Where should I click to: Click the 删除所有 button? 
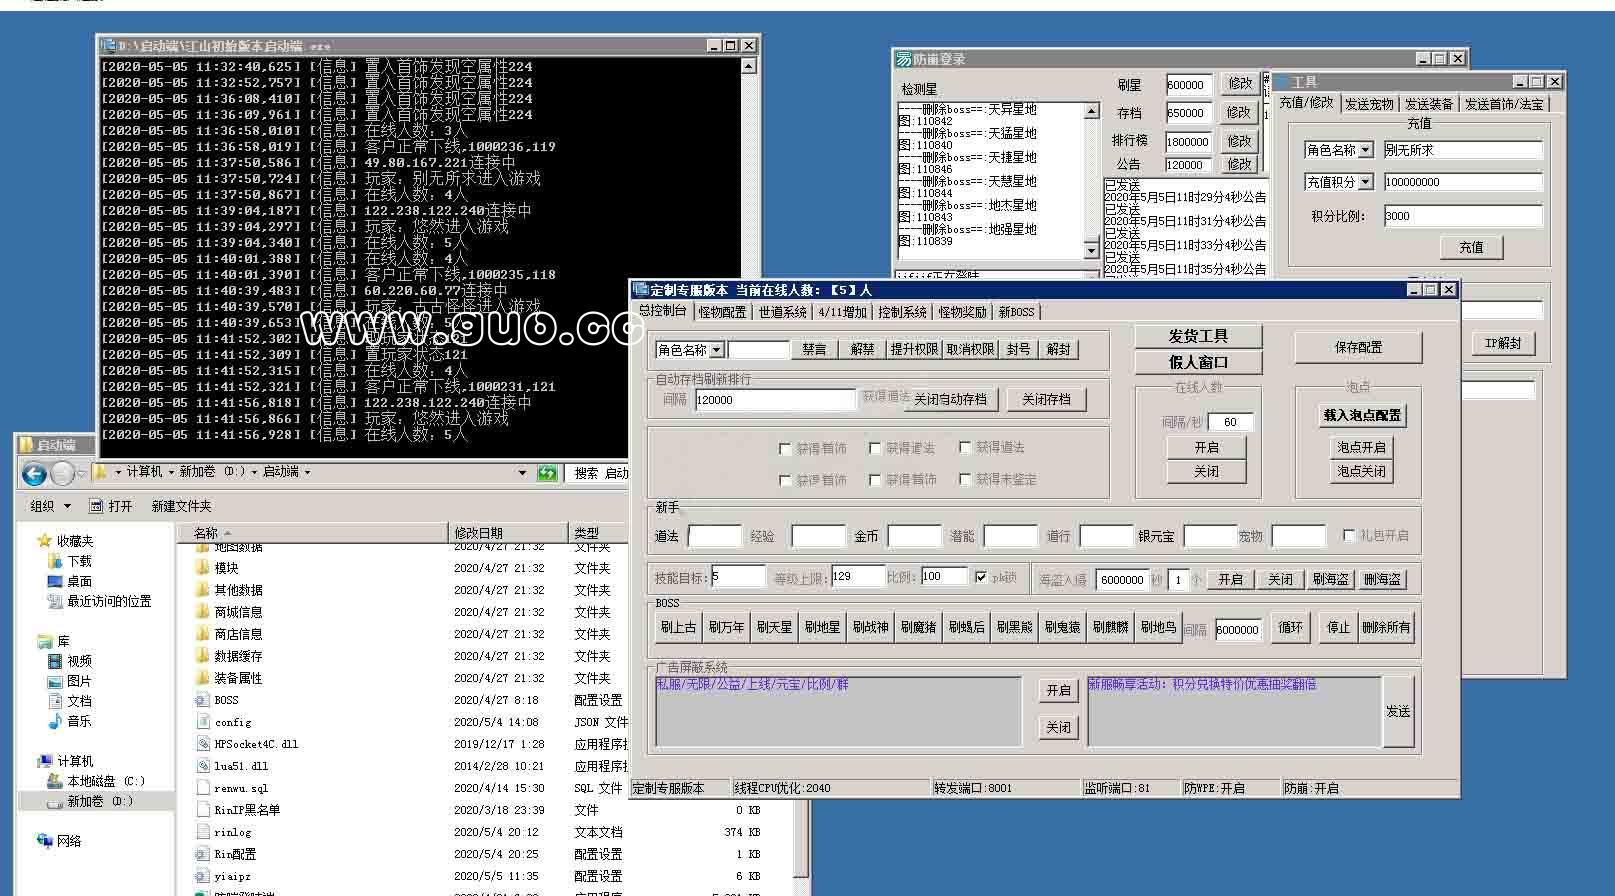pyautogui.click(x=1386, y=627)
